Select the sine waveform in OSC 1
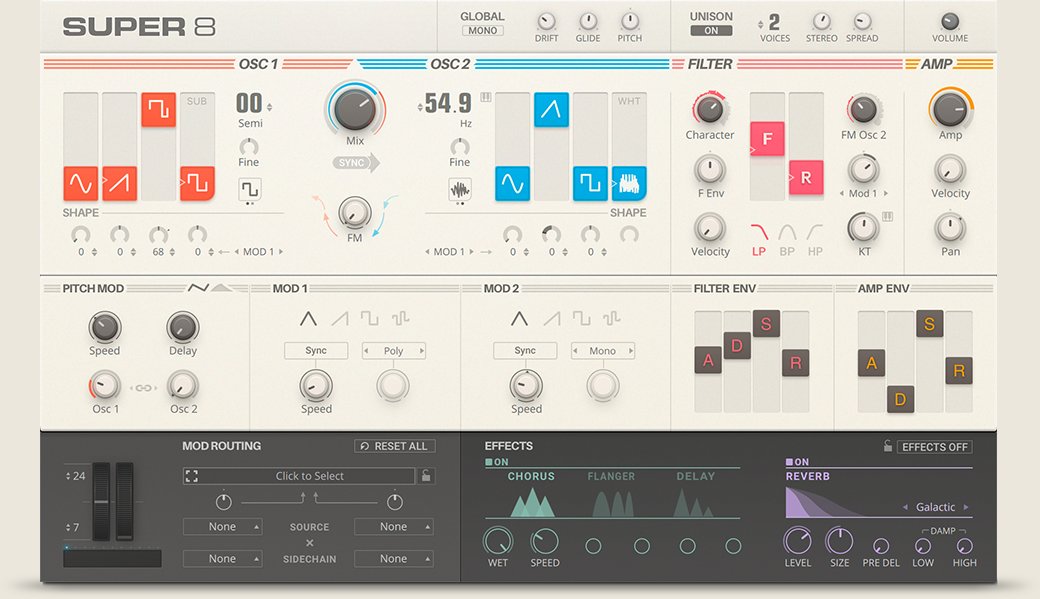The height and width of the screenshot is (599, 1040). point(81,184)
